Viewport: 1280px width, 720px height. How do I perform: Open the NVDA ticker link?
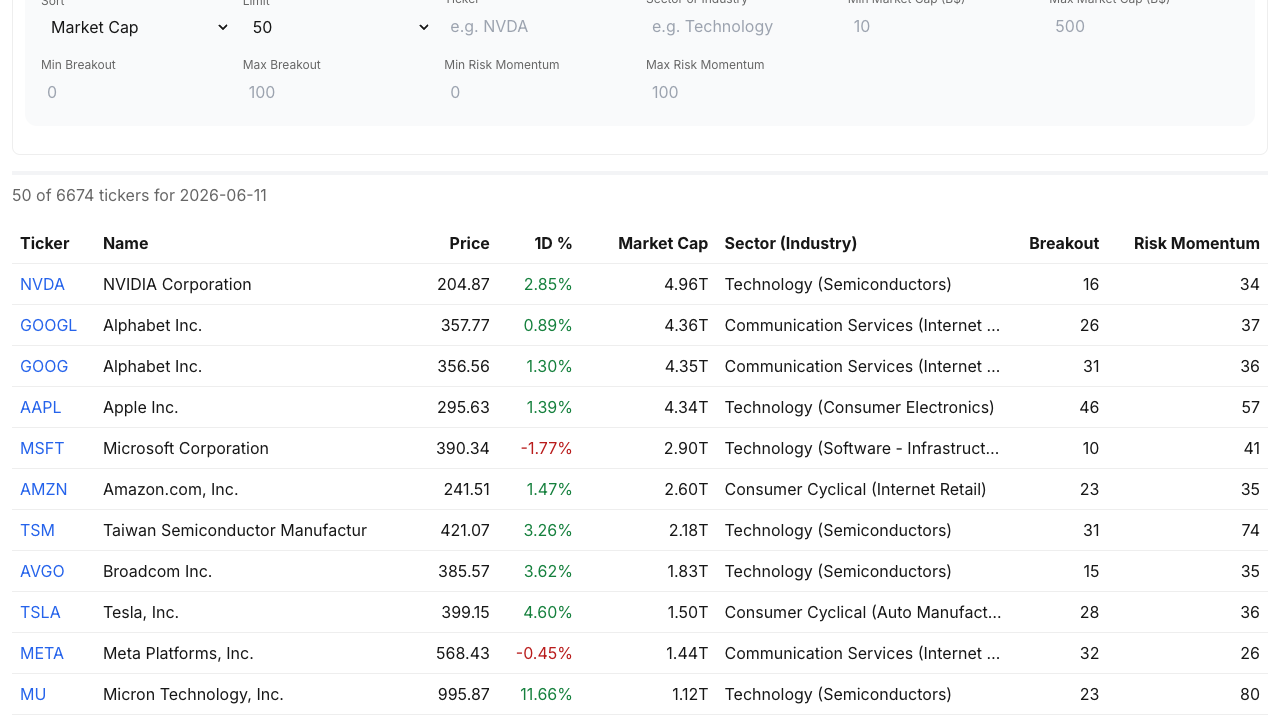coord(42,284)
